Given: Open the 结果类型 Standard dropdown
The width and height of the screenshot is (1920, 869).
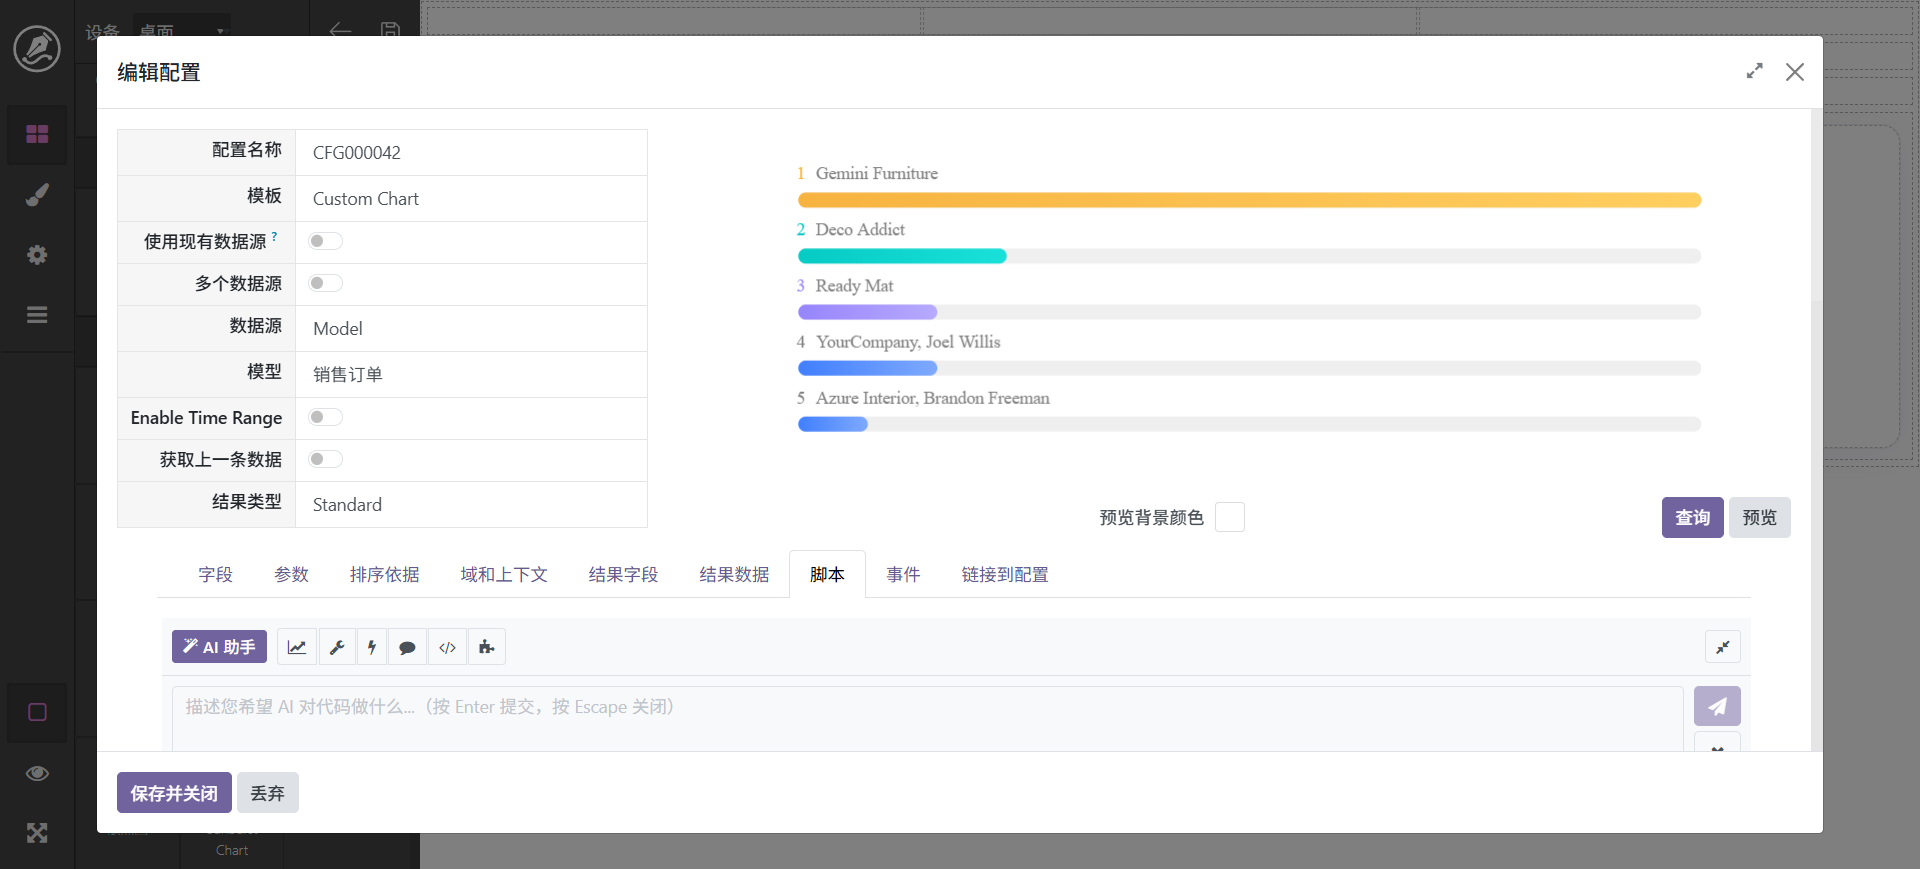Looking at the screenshot, I should (470, 505).
